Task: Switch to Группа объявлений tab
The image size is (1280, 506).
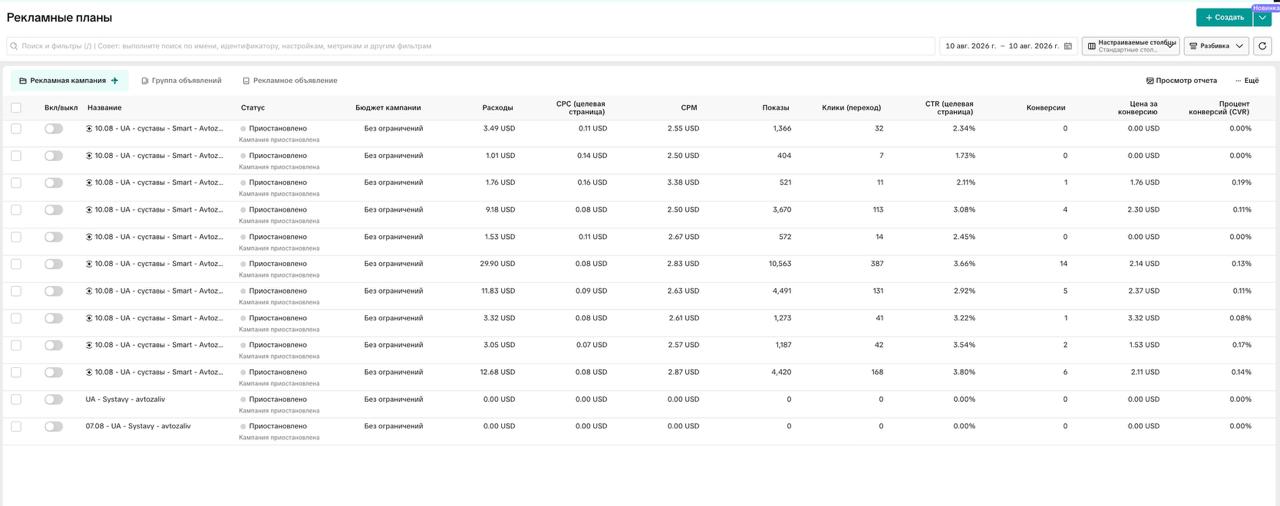Action: click(181, 80)
